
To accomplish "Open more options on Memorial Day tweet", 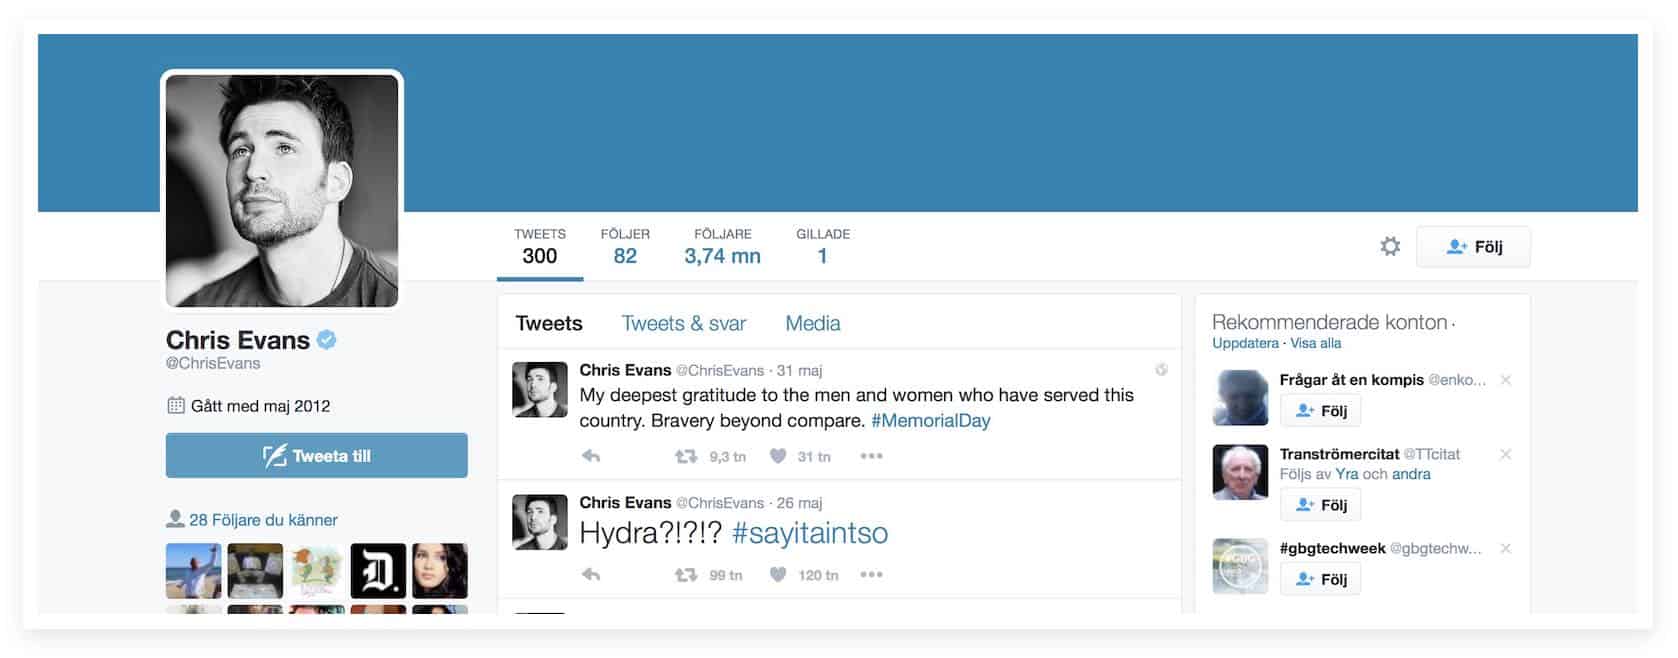I will (x=871, y=456).
